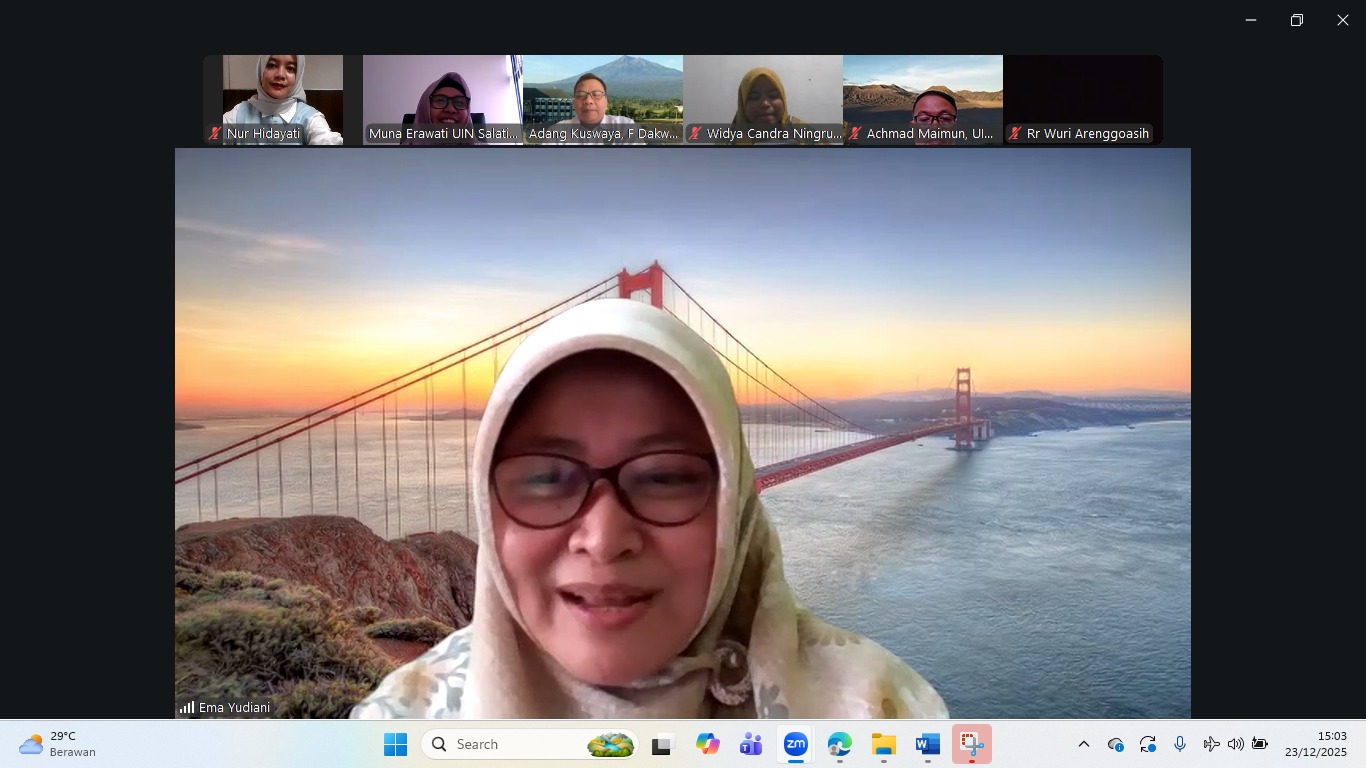1366x768 pixels.
Task: Select Adang Kuswaya's video thumbnail
Action: (x=603, y=98)
